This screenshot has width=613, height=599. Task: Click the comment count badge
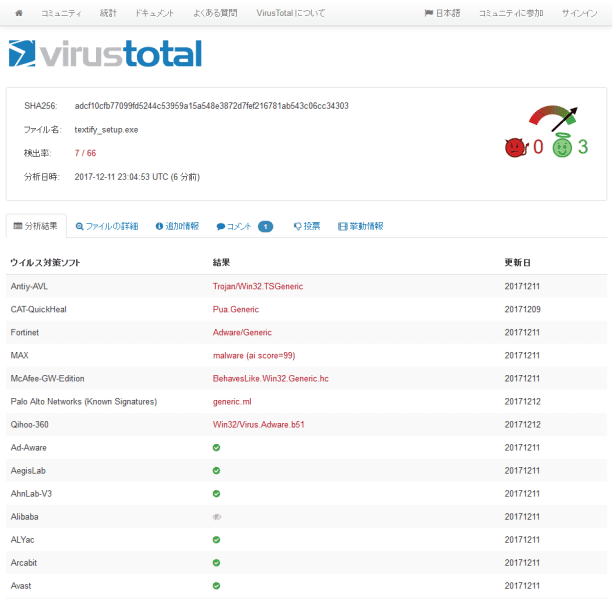(x=265, y=226)
